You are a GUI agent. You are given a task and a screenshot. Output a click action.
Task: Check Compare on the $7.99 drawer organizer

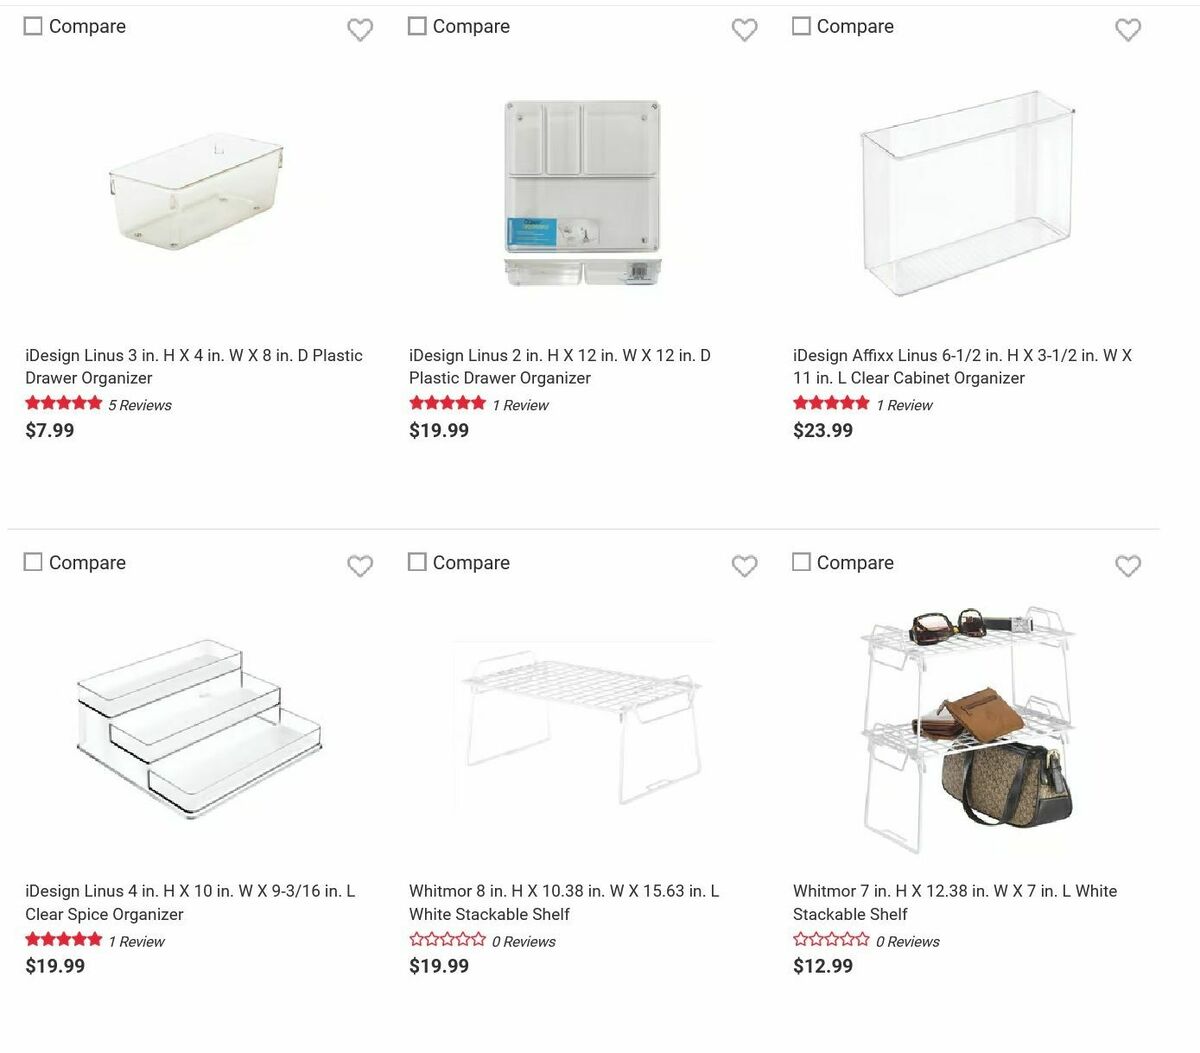33,26
